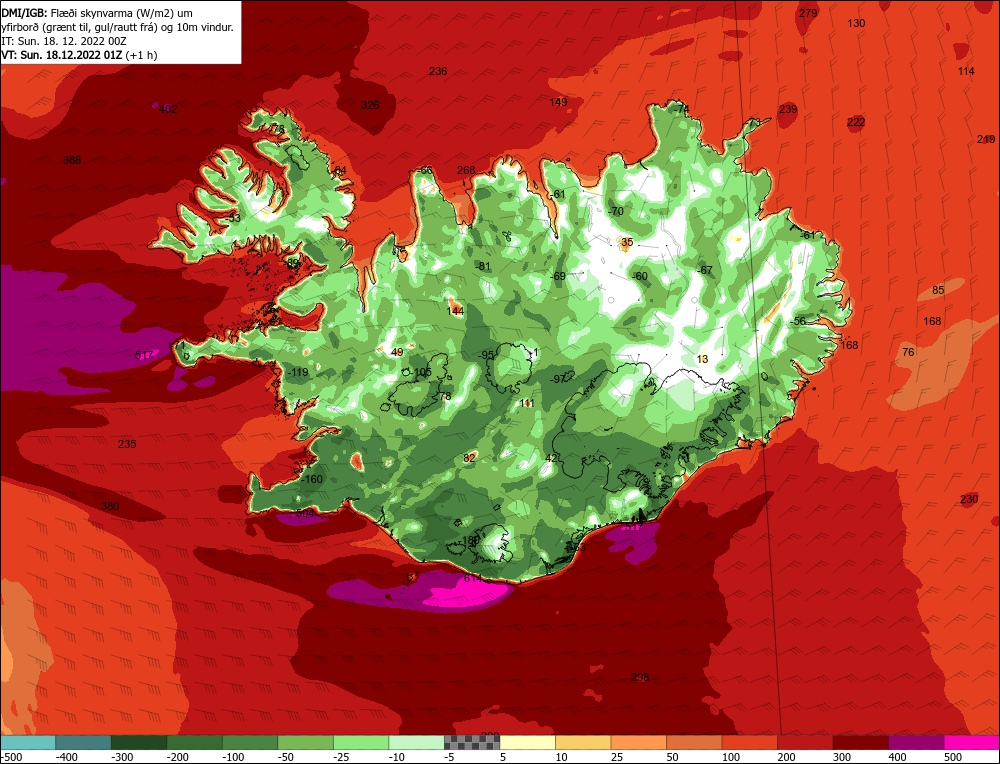Click the magenta legend swatch above 500
Screen dimensions: 1000x764
tap(971, 742)
